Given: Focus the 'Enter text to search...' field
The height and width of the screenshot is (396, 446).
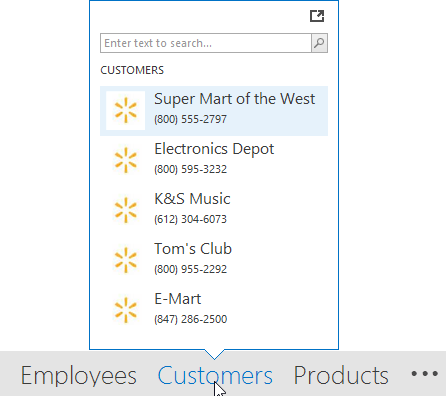Looking at the screenshot, I should click(x=206, y=43).
